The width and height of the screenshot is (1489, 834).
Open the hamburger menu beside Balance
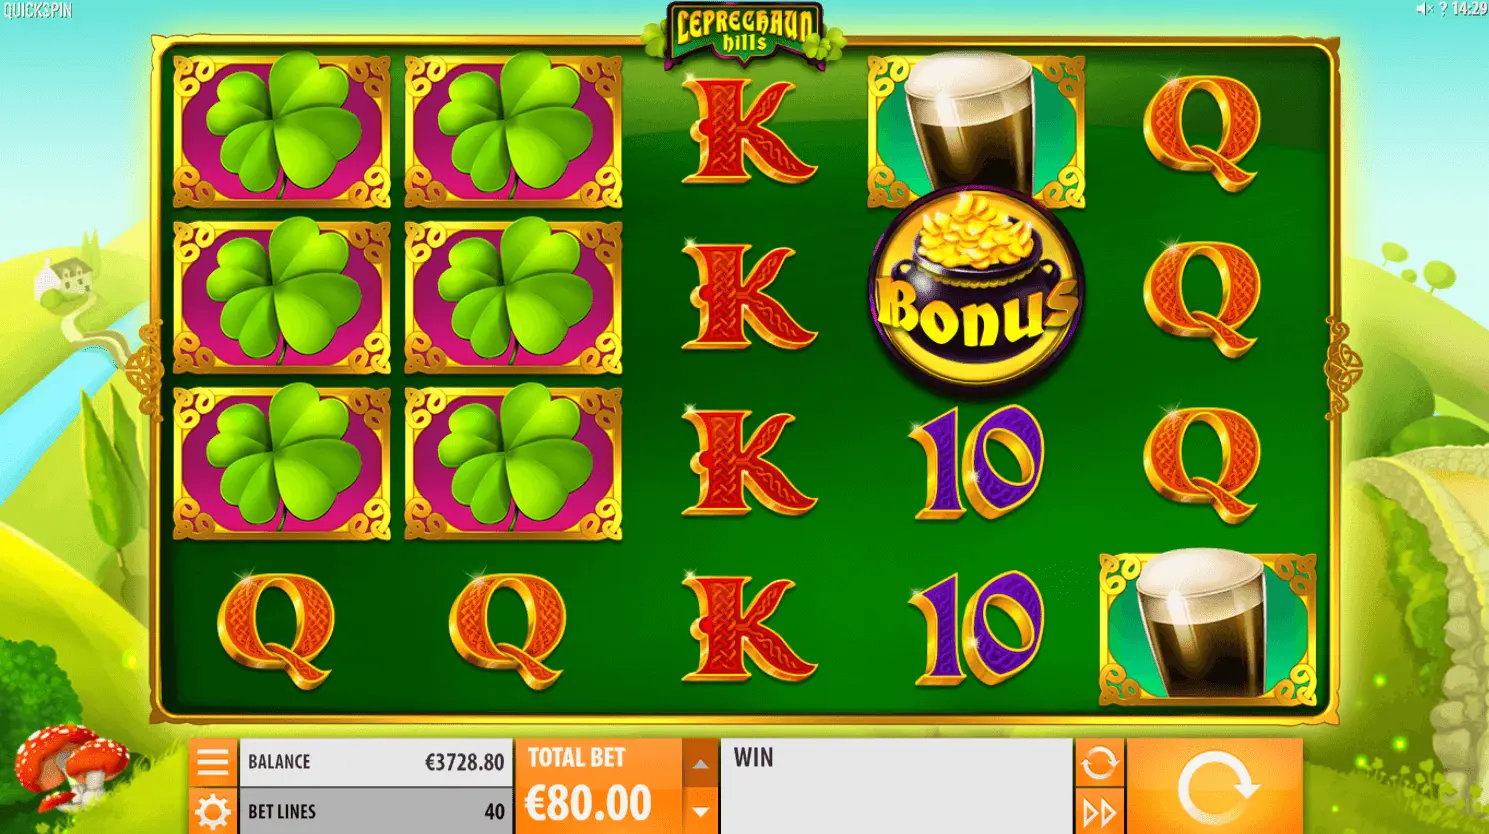(x=213, y=763)
